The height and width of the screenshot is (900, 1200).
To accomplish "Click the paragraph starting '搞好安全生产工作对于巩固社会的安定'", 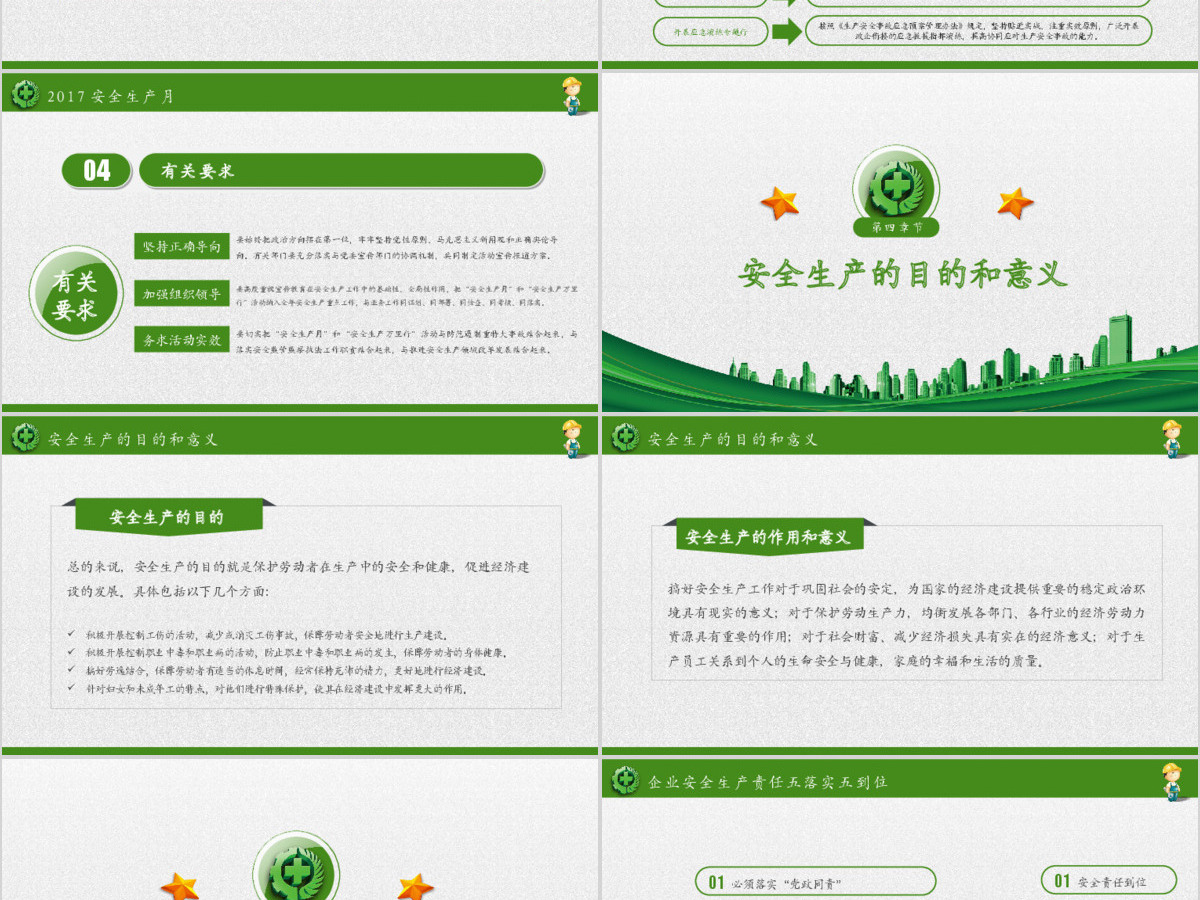I will pyautogui.click(x=907, y=625).
